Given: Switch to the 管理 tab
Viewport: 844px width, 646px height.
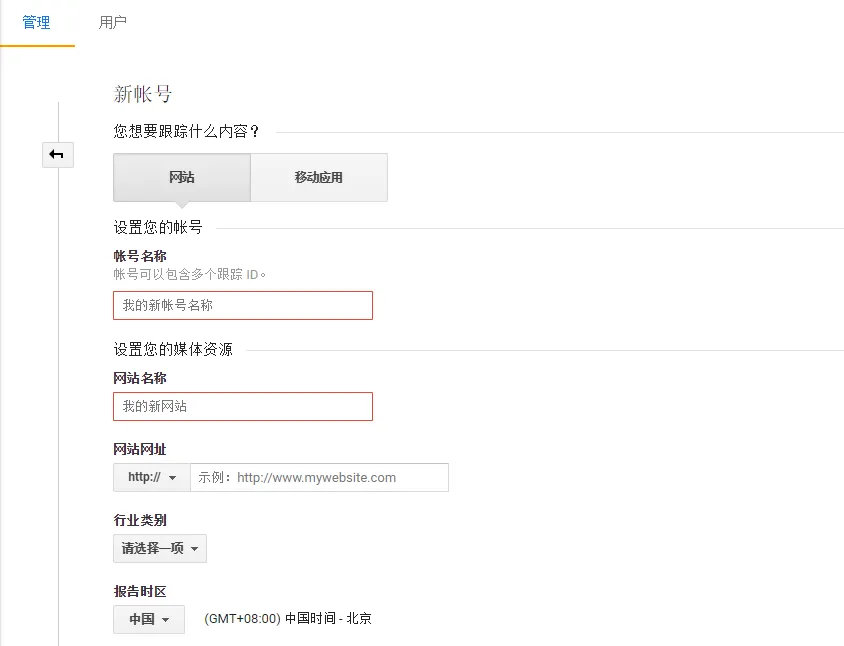Looking at the screenshot, I should tap(36, 22).
